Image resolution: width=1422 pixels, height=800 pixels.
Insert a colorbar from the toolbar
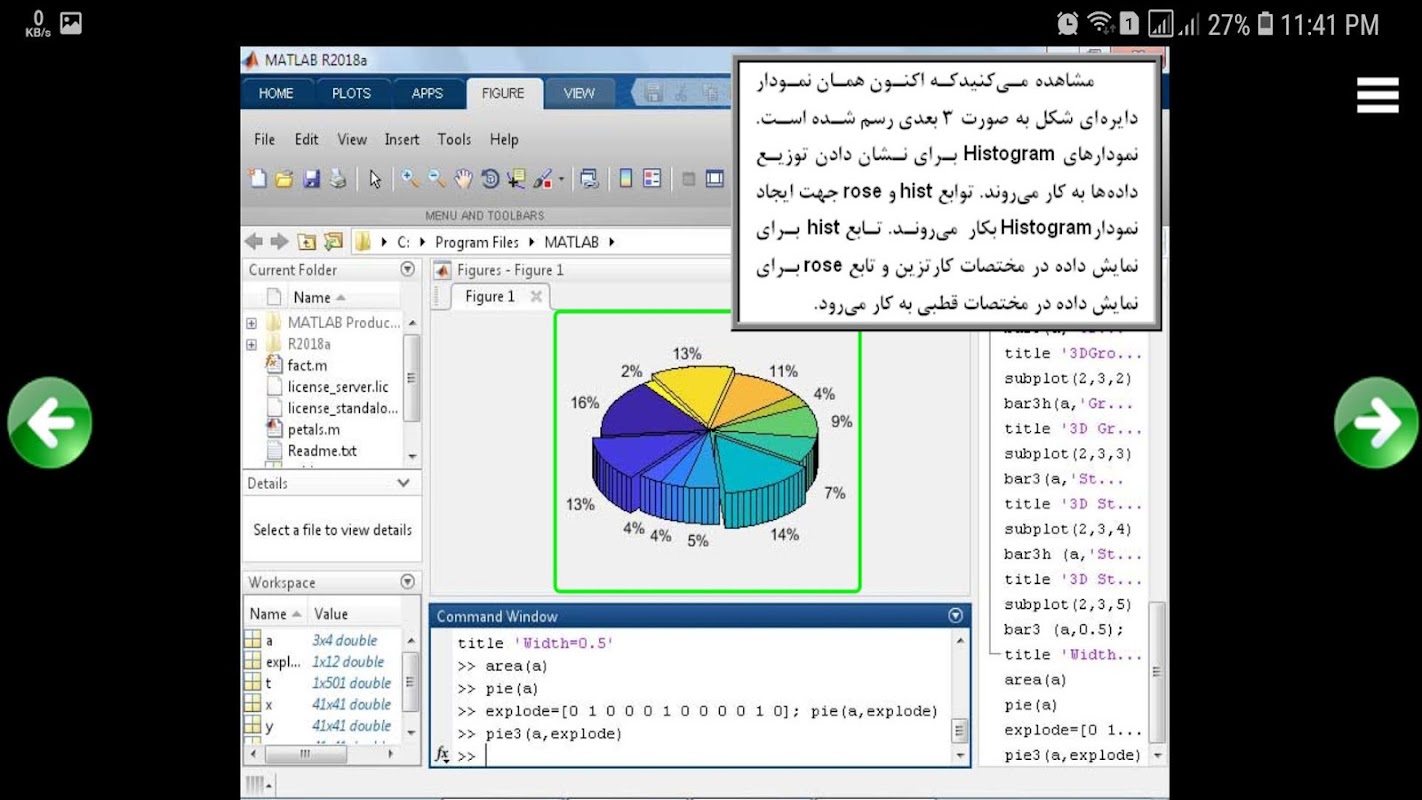pos(626,179)
